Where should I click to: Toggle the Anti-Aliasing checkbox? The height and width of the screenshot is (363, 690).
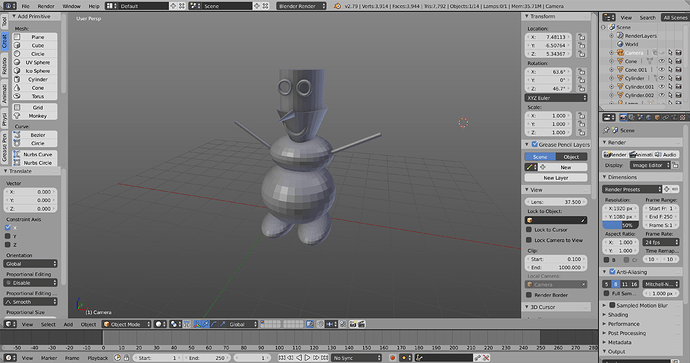click(612, 272)
